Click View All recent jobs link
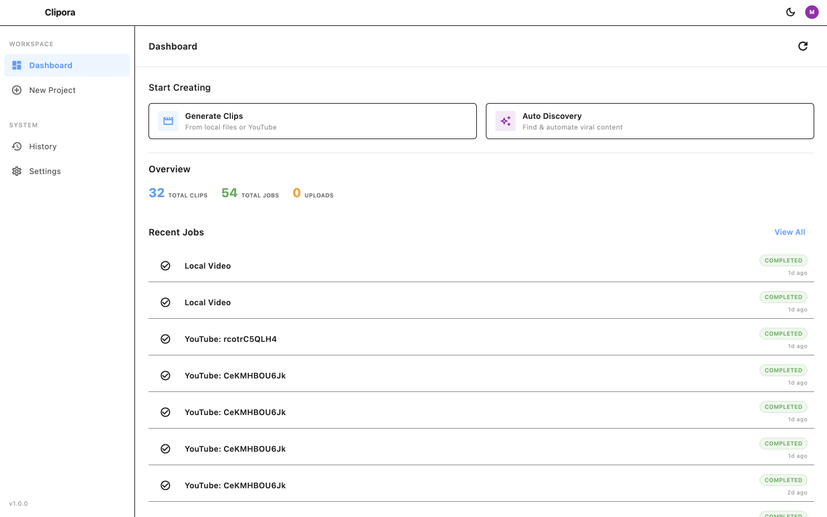This screenshot has width=827, height=517. [790, 232]
